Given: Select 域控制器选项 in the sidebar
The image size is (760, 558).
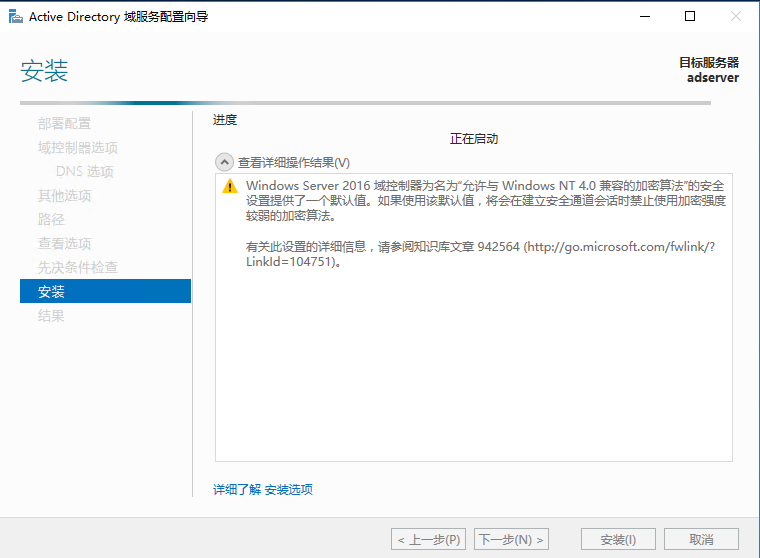Looking at the screenshot, I should point(78,148).
